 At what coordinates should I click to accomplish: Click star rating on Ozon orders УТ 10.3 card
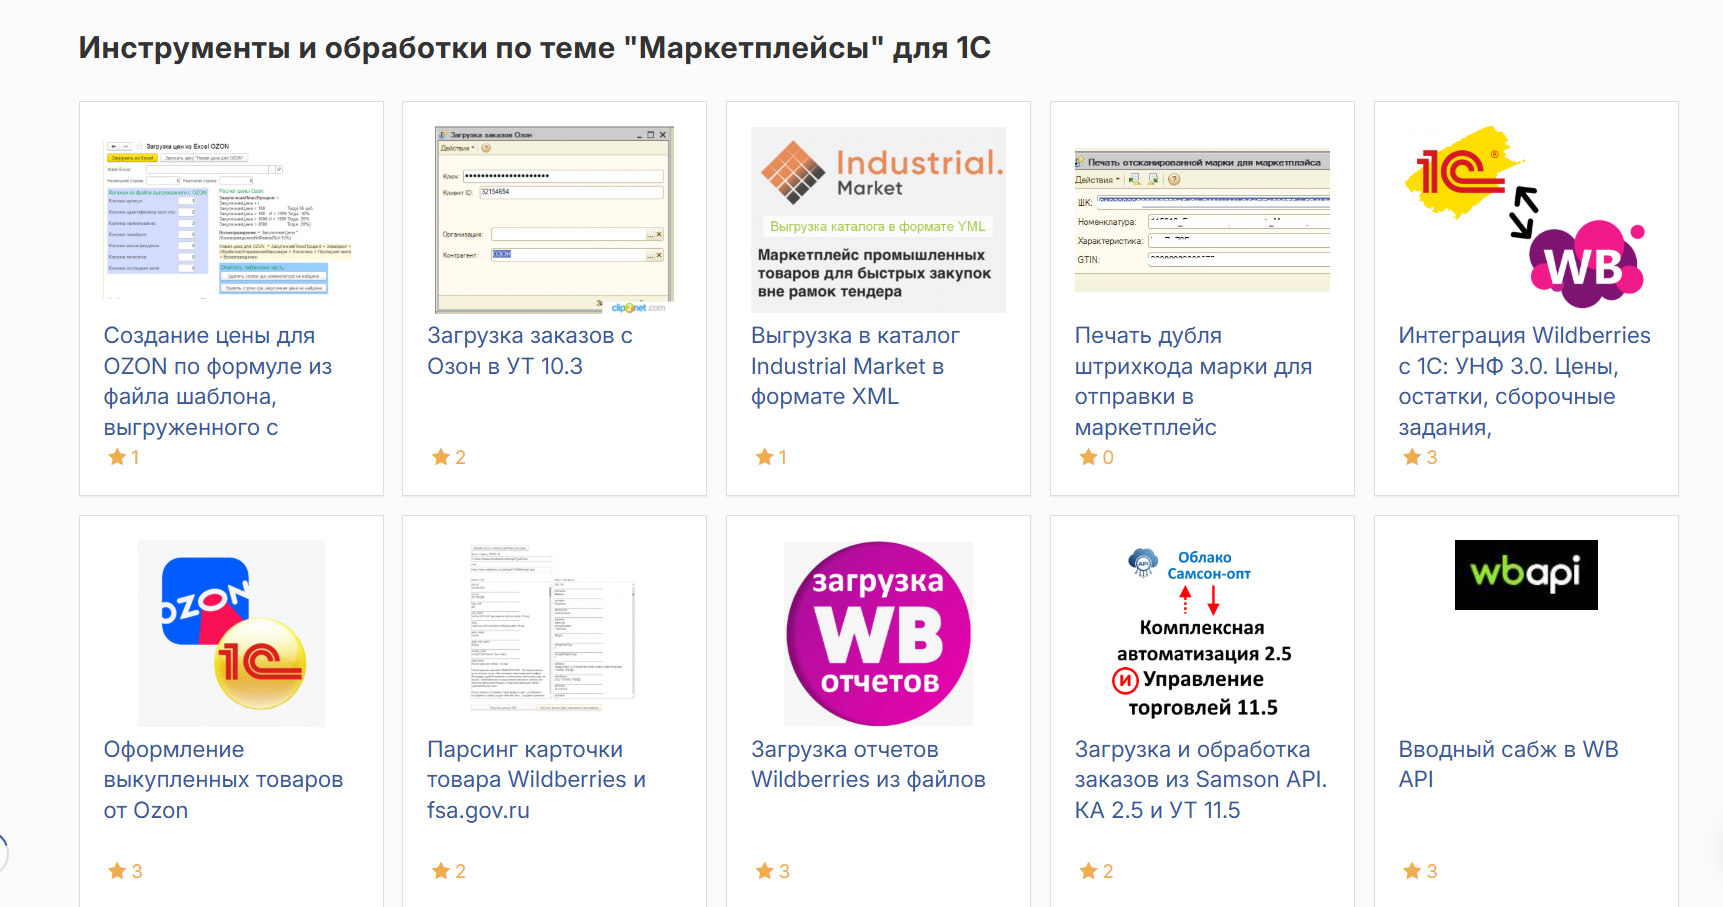coord(449,457)
